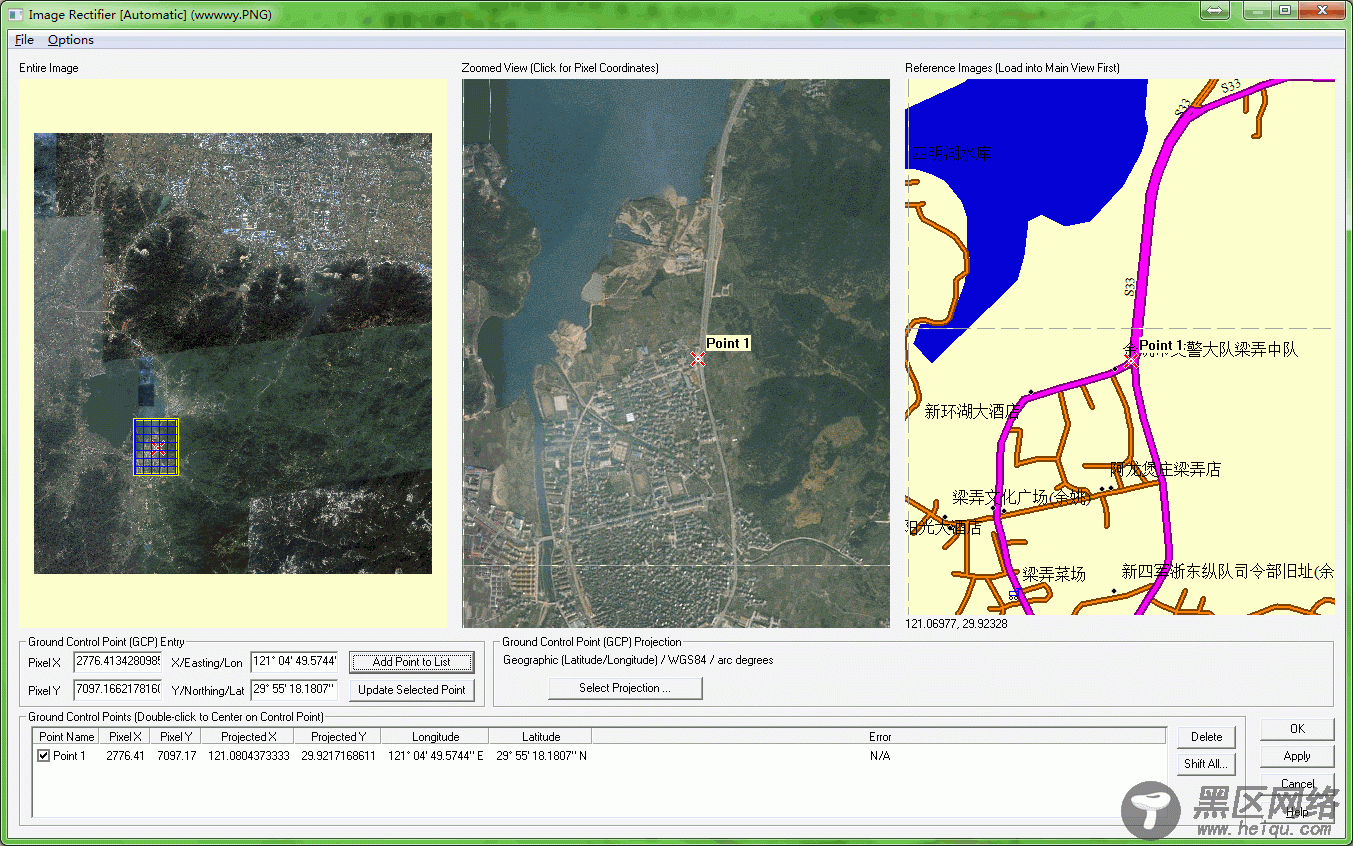The height and width of the screenshot is (846, 1353).
Task: Click the 29.9217168611 projected Y cell
Action: (338, 756)
